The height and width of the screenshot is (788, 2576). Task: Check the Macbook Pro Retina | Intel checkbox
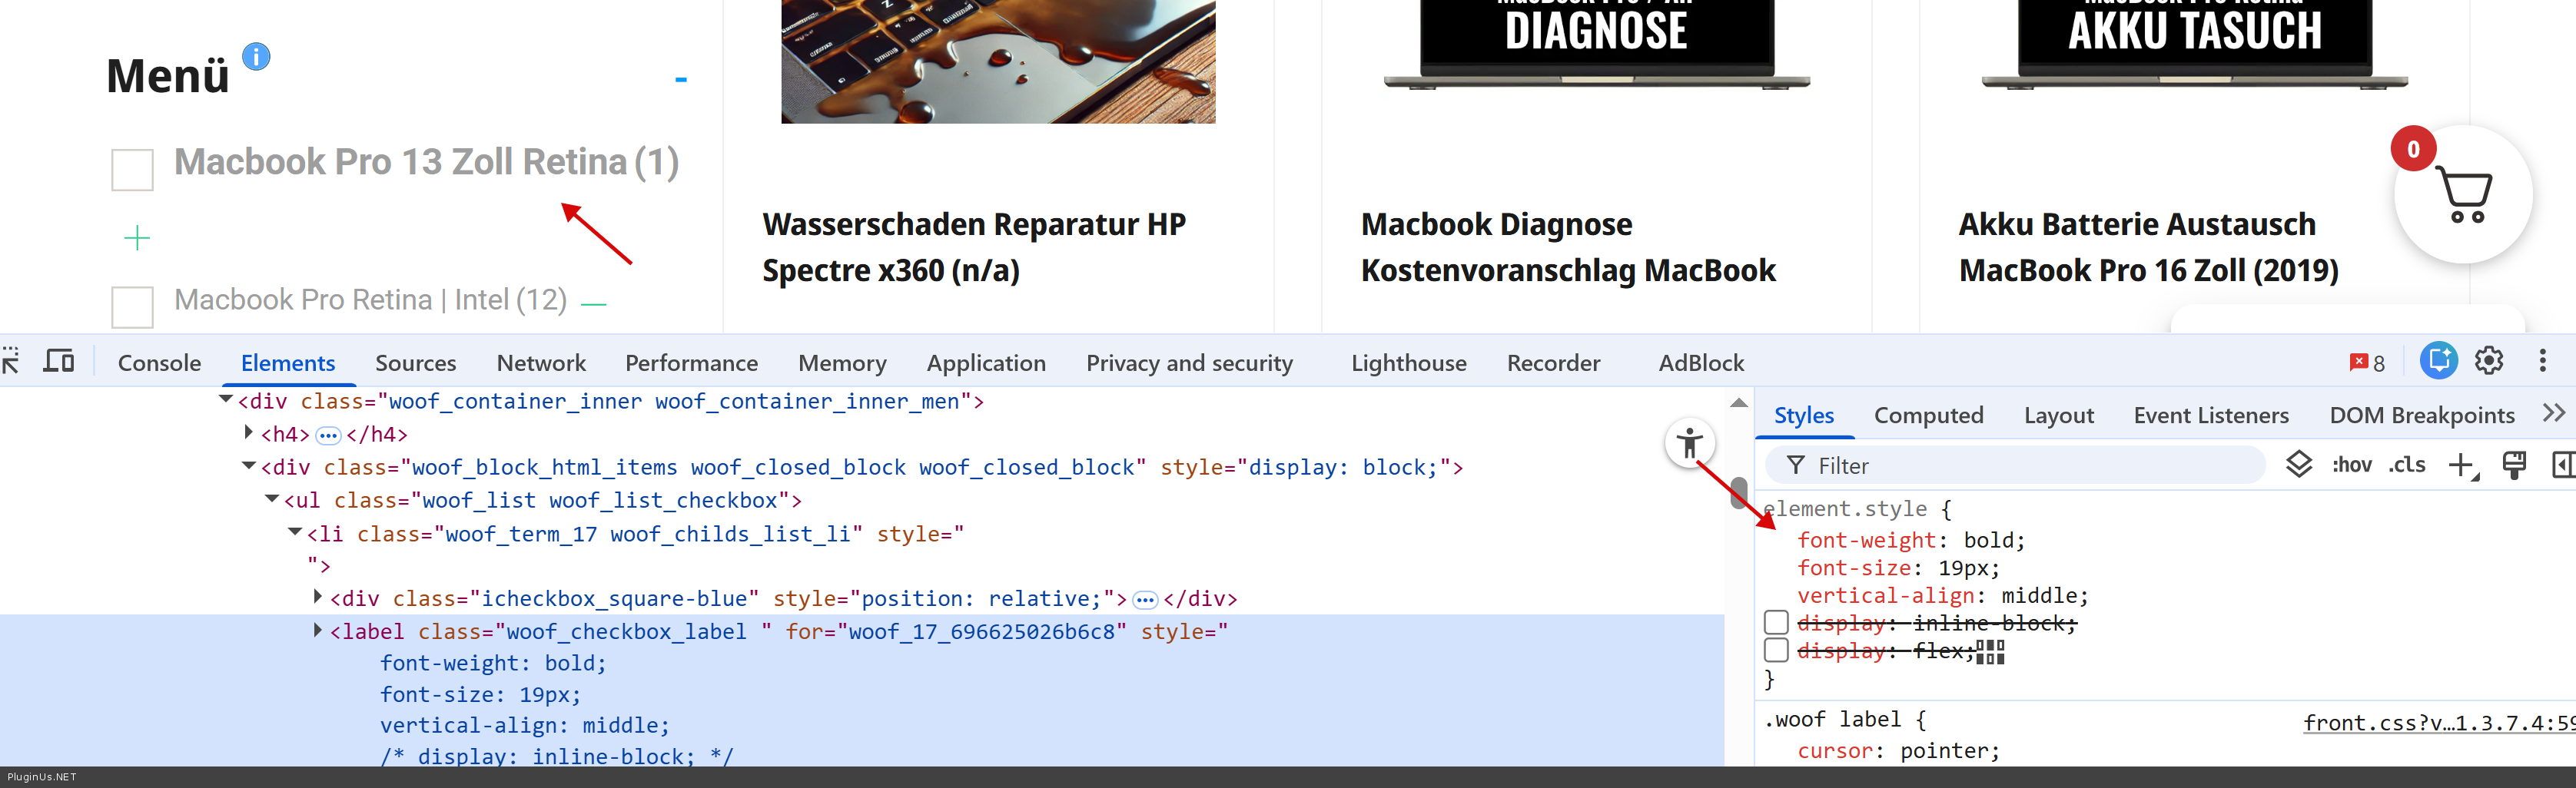click(x=132, y=307)
